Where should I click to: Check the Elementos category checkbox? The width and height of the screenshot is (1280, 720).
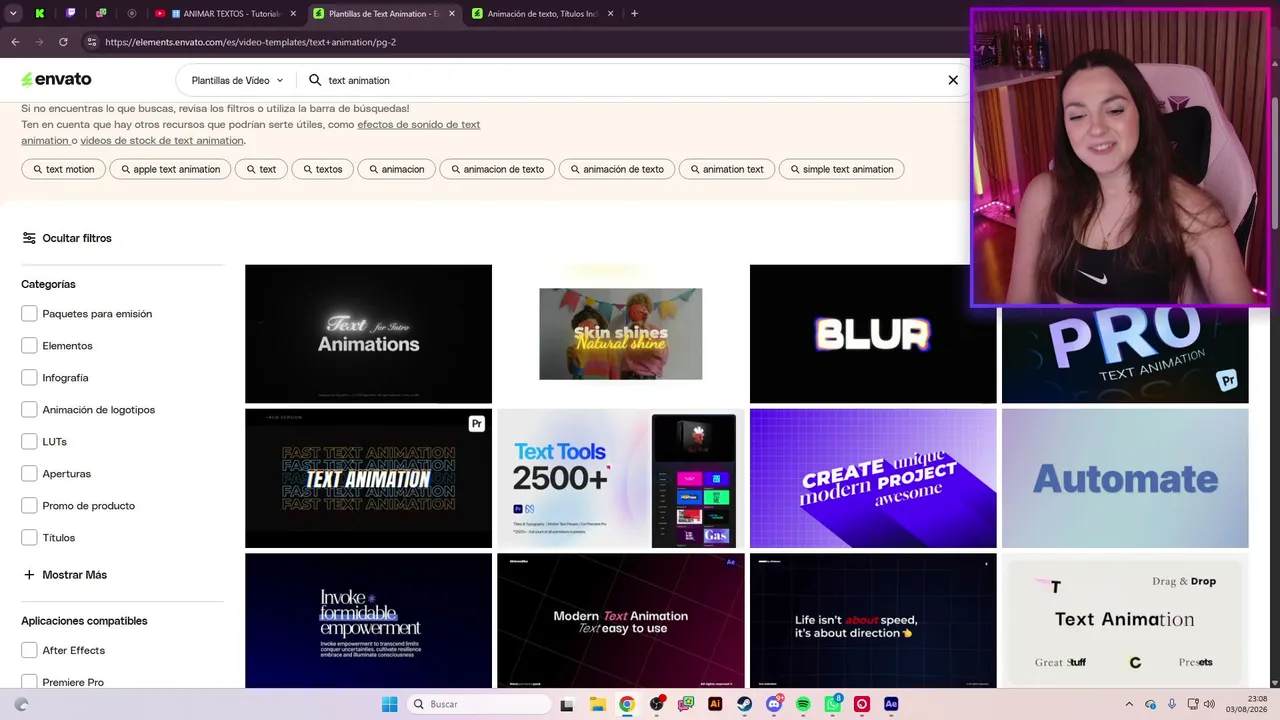click(x=29, y=346)
